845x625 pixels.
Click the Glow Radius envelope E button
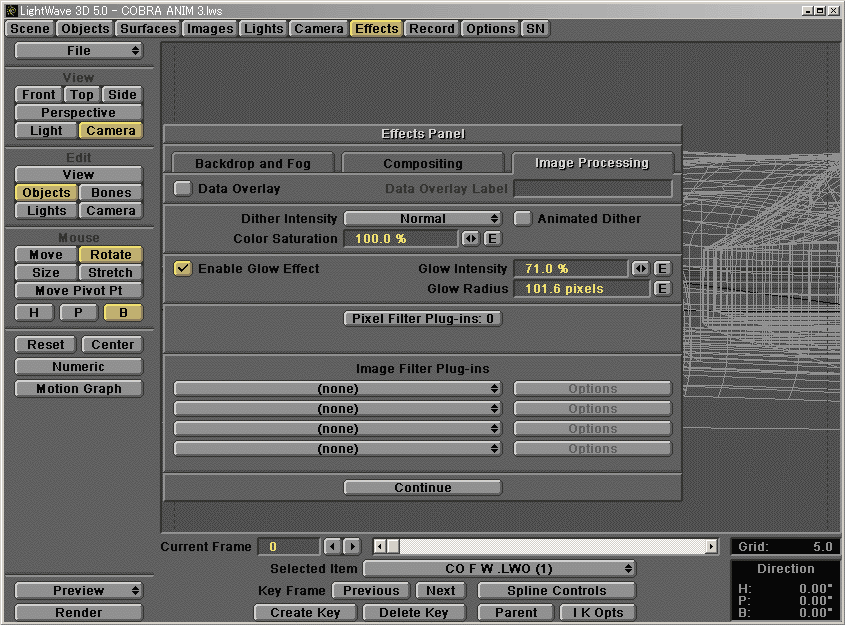pos(662,289)
